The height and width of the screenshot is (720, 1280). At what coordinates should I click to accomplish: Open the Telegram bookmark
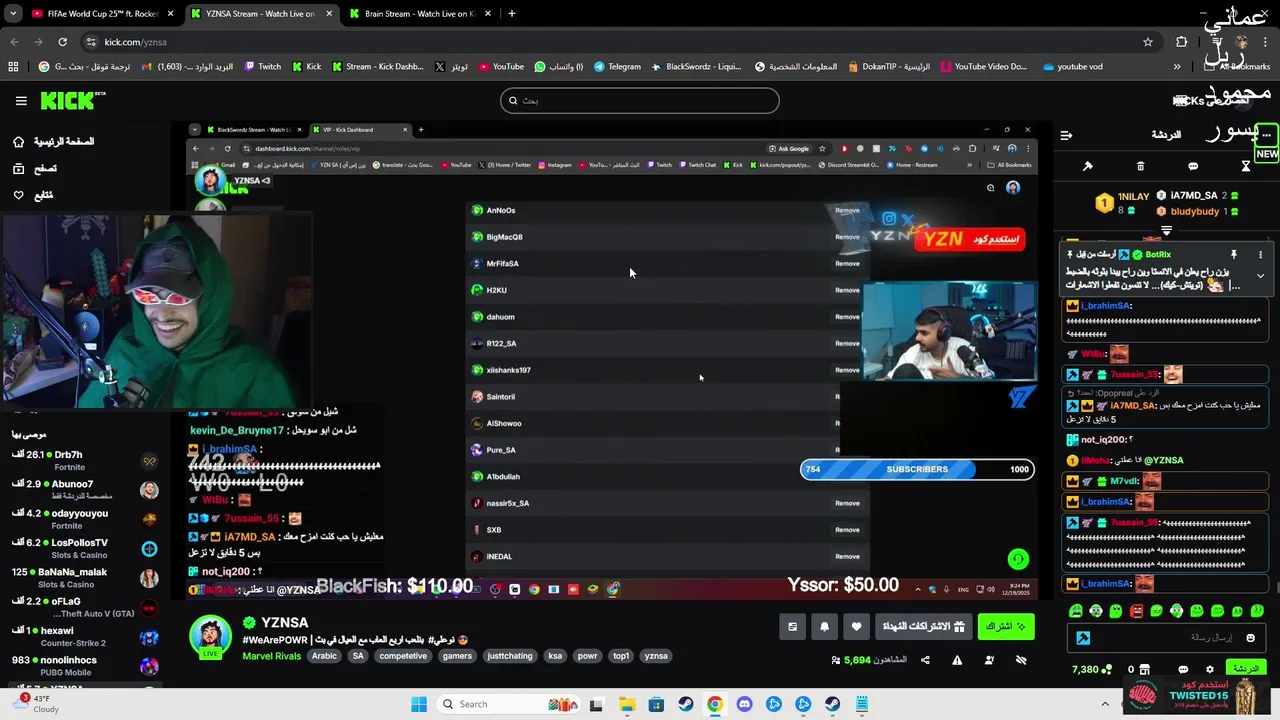point(617,67)
